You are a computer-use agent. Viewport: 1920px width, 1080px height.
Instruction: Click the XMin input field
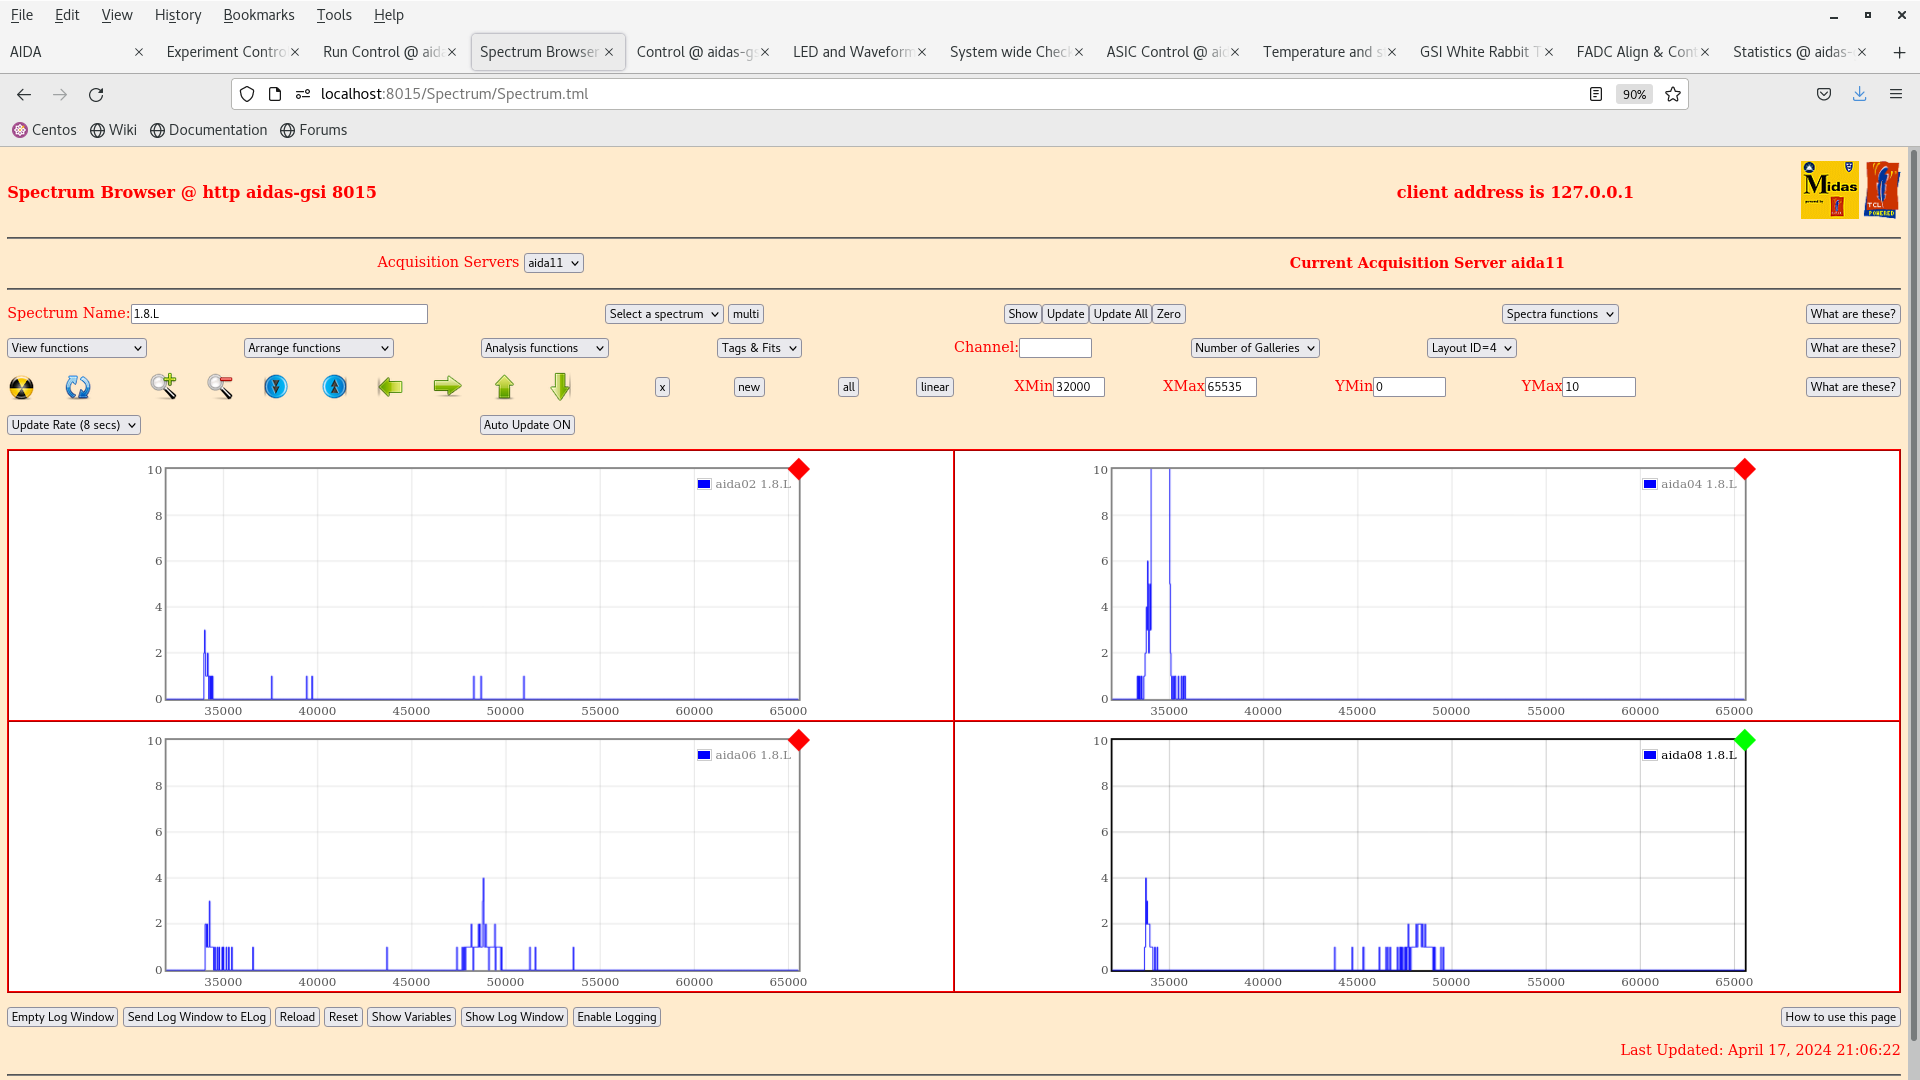pyautogui.click(x=1078, y=387)
